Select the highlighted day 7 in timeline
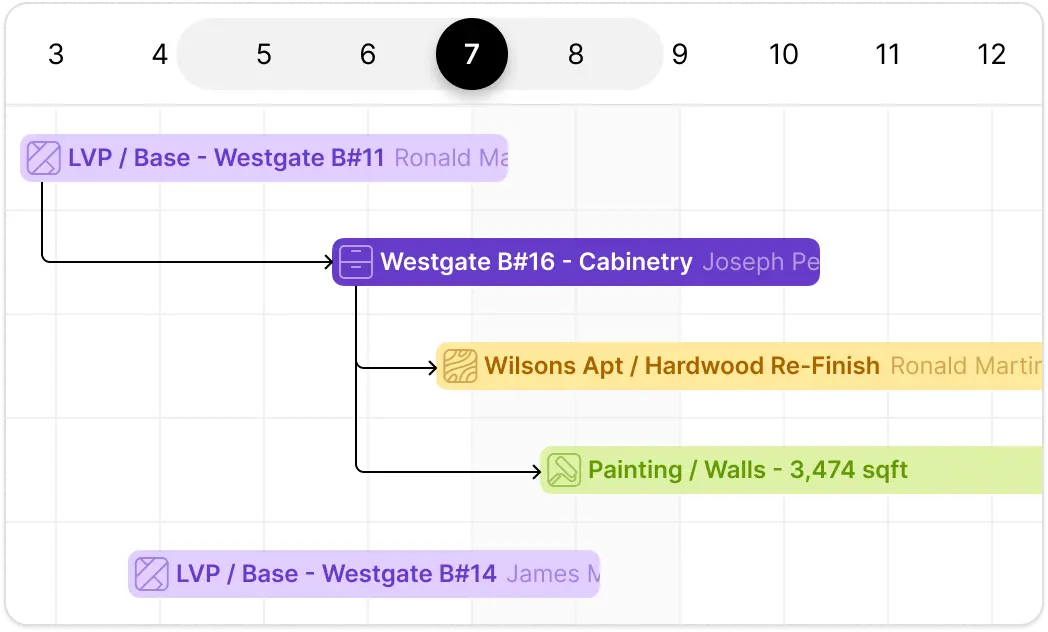The height and width of the screenshot is (632, 1048). click(x=472, y=54)
